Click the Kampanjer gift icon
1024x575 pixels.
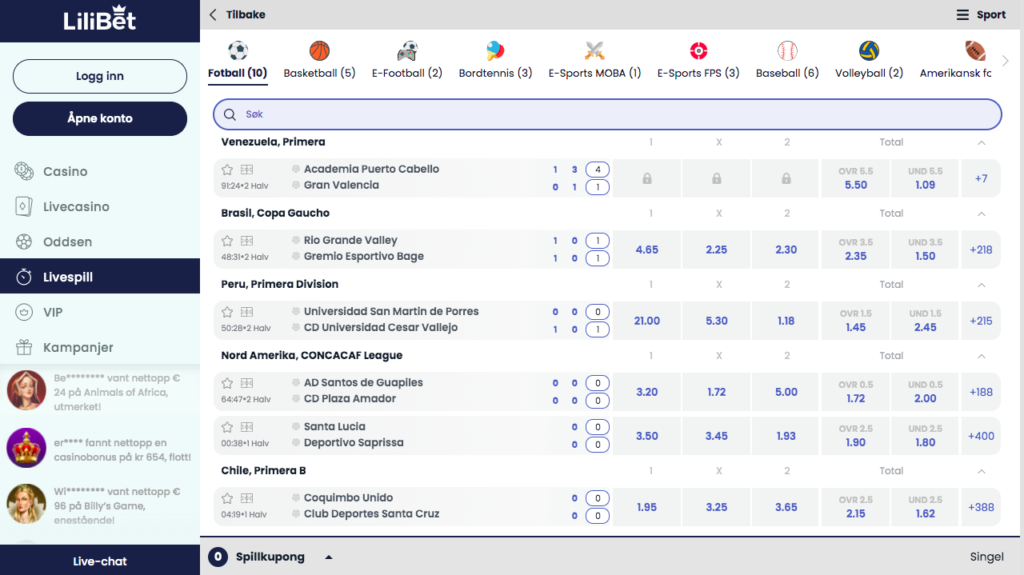tap(24, 347)
